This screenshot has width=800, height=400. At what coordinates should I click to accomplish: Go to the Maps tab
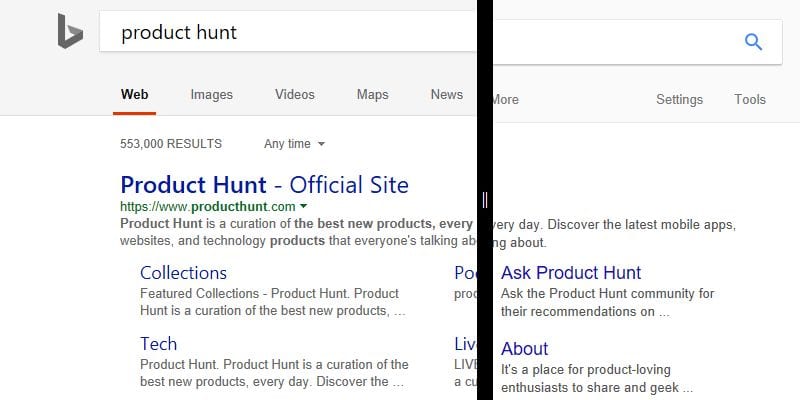[372, 95]
